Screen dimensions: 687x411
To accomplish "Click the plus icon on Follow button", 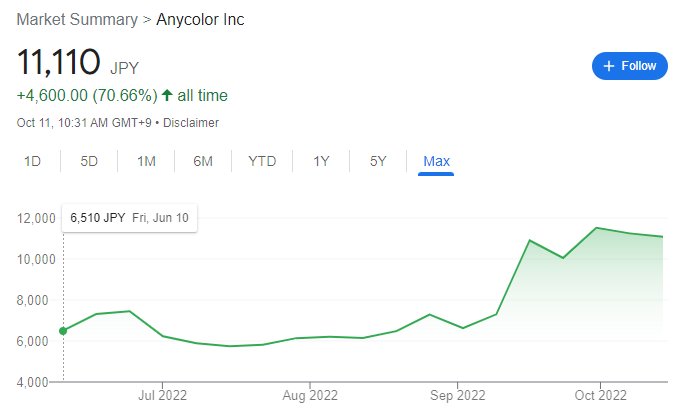I will (609, 66).
